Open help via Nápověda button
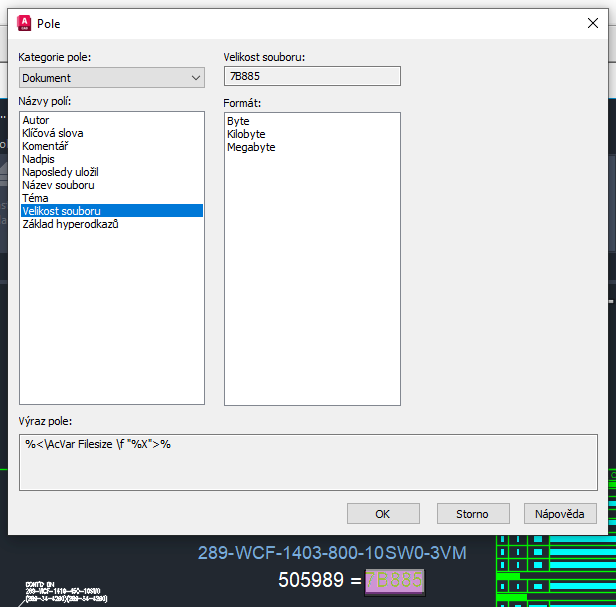Screen dimensions: 616x607 560,514
